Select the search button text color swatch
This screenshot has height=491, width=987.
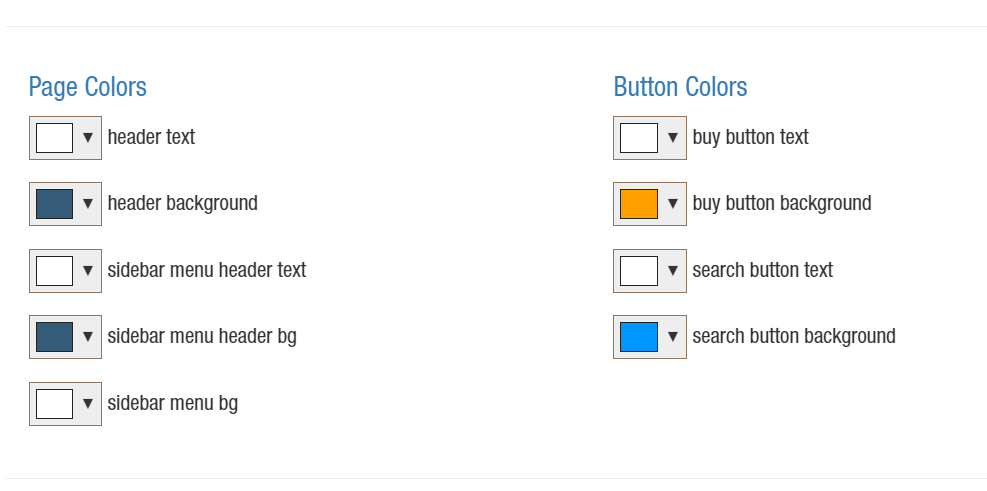[x=638, y=271]
